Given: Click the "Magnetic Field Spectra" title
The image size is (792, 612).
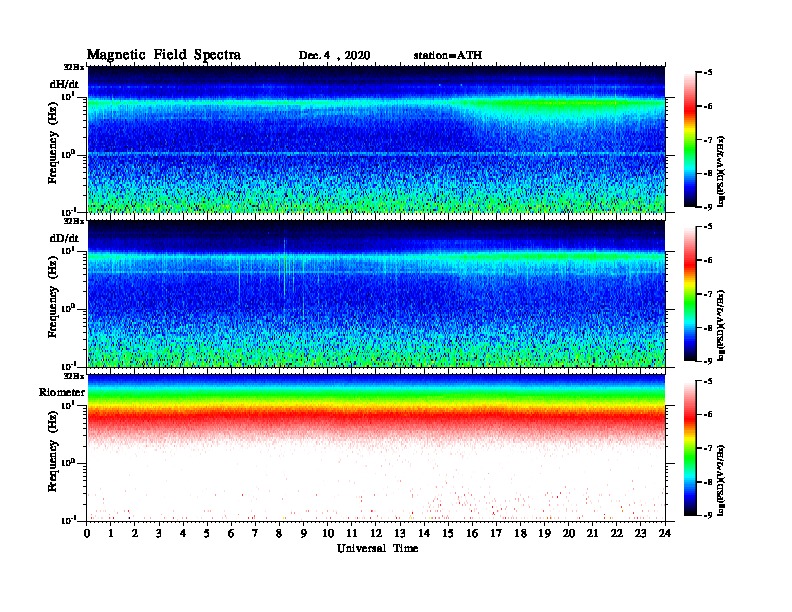Looking at the screenshot, I should (x=164, y=55).
